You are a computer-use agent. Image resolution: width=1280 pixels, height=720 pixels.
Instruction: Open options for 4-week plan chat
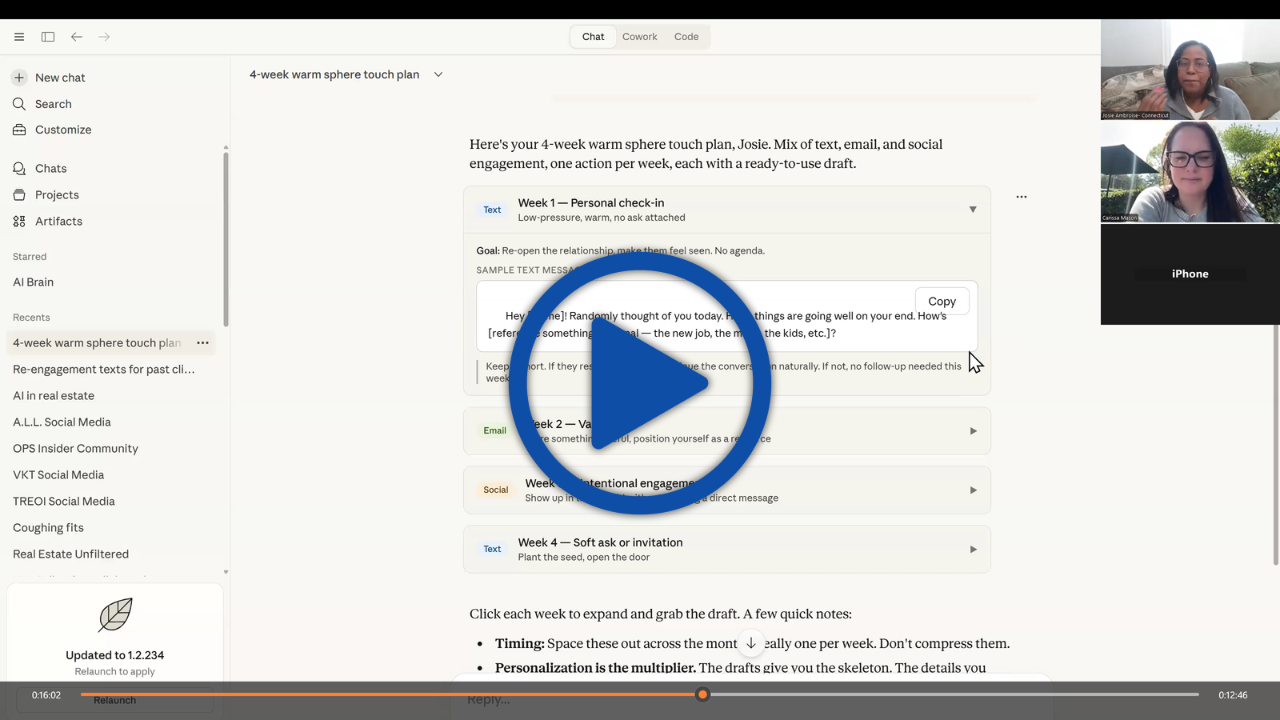click(x=203, y=343)
